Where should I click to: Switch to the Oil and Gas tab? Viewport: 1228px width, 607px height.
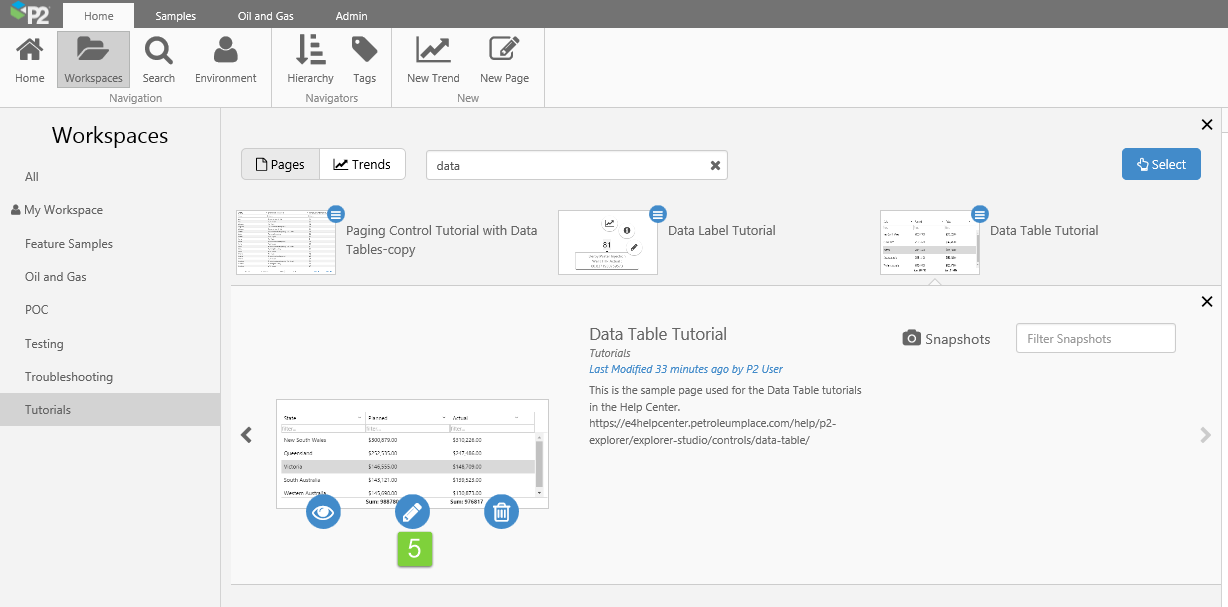[x=266, y=16]
